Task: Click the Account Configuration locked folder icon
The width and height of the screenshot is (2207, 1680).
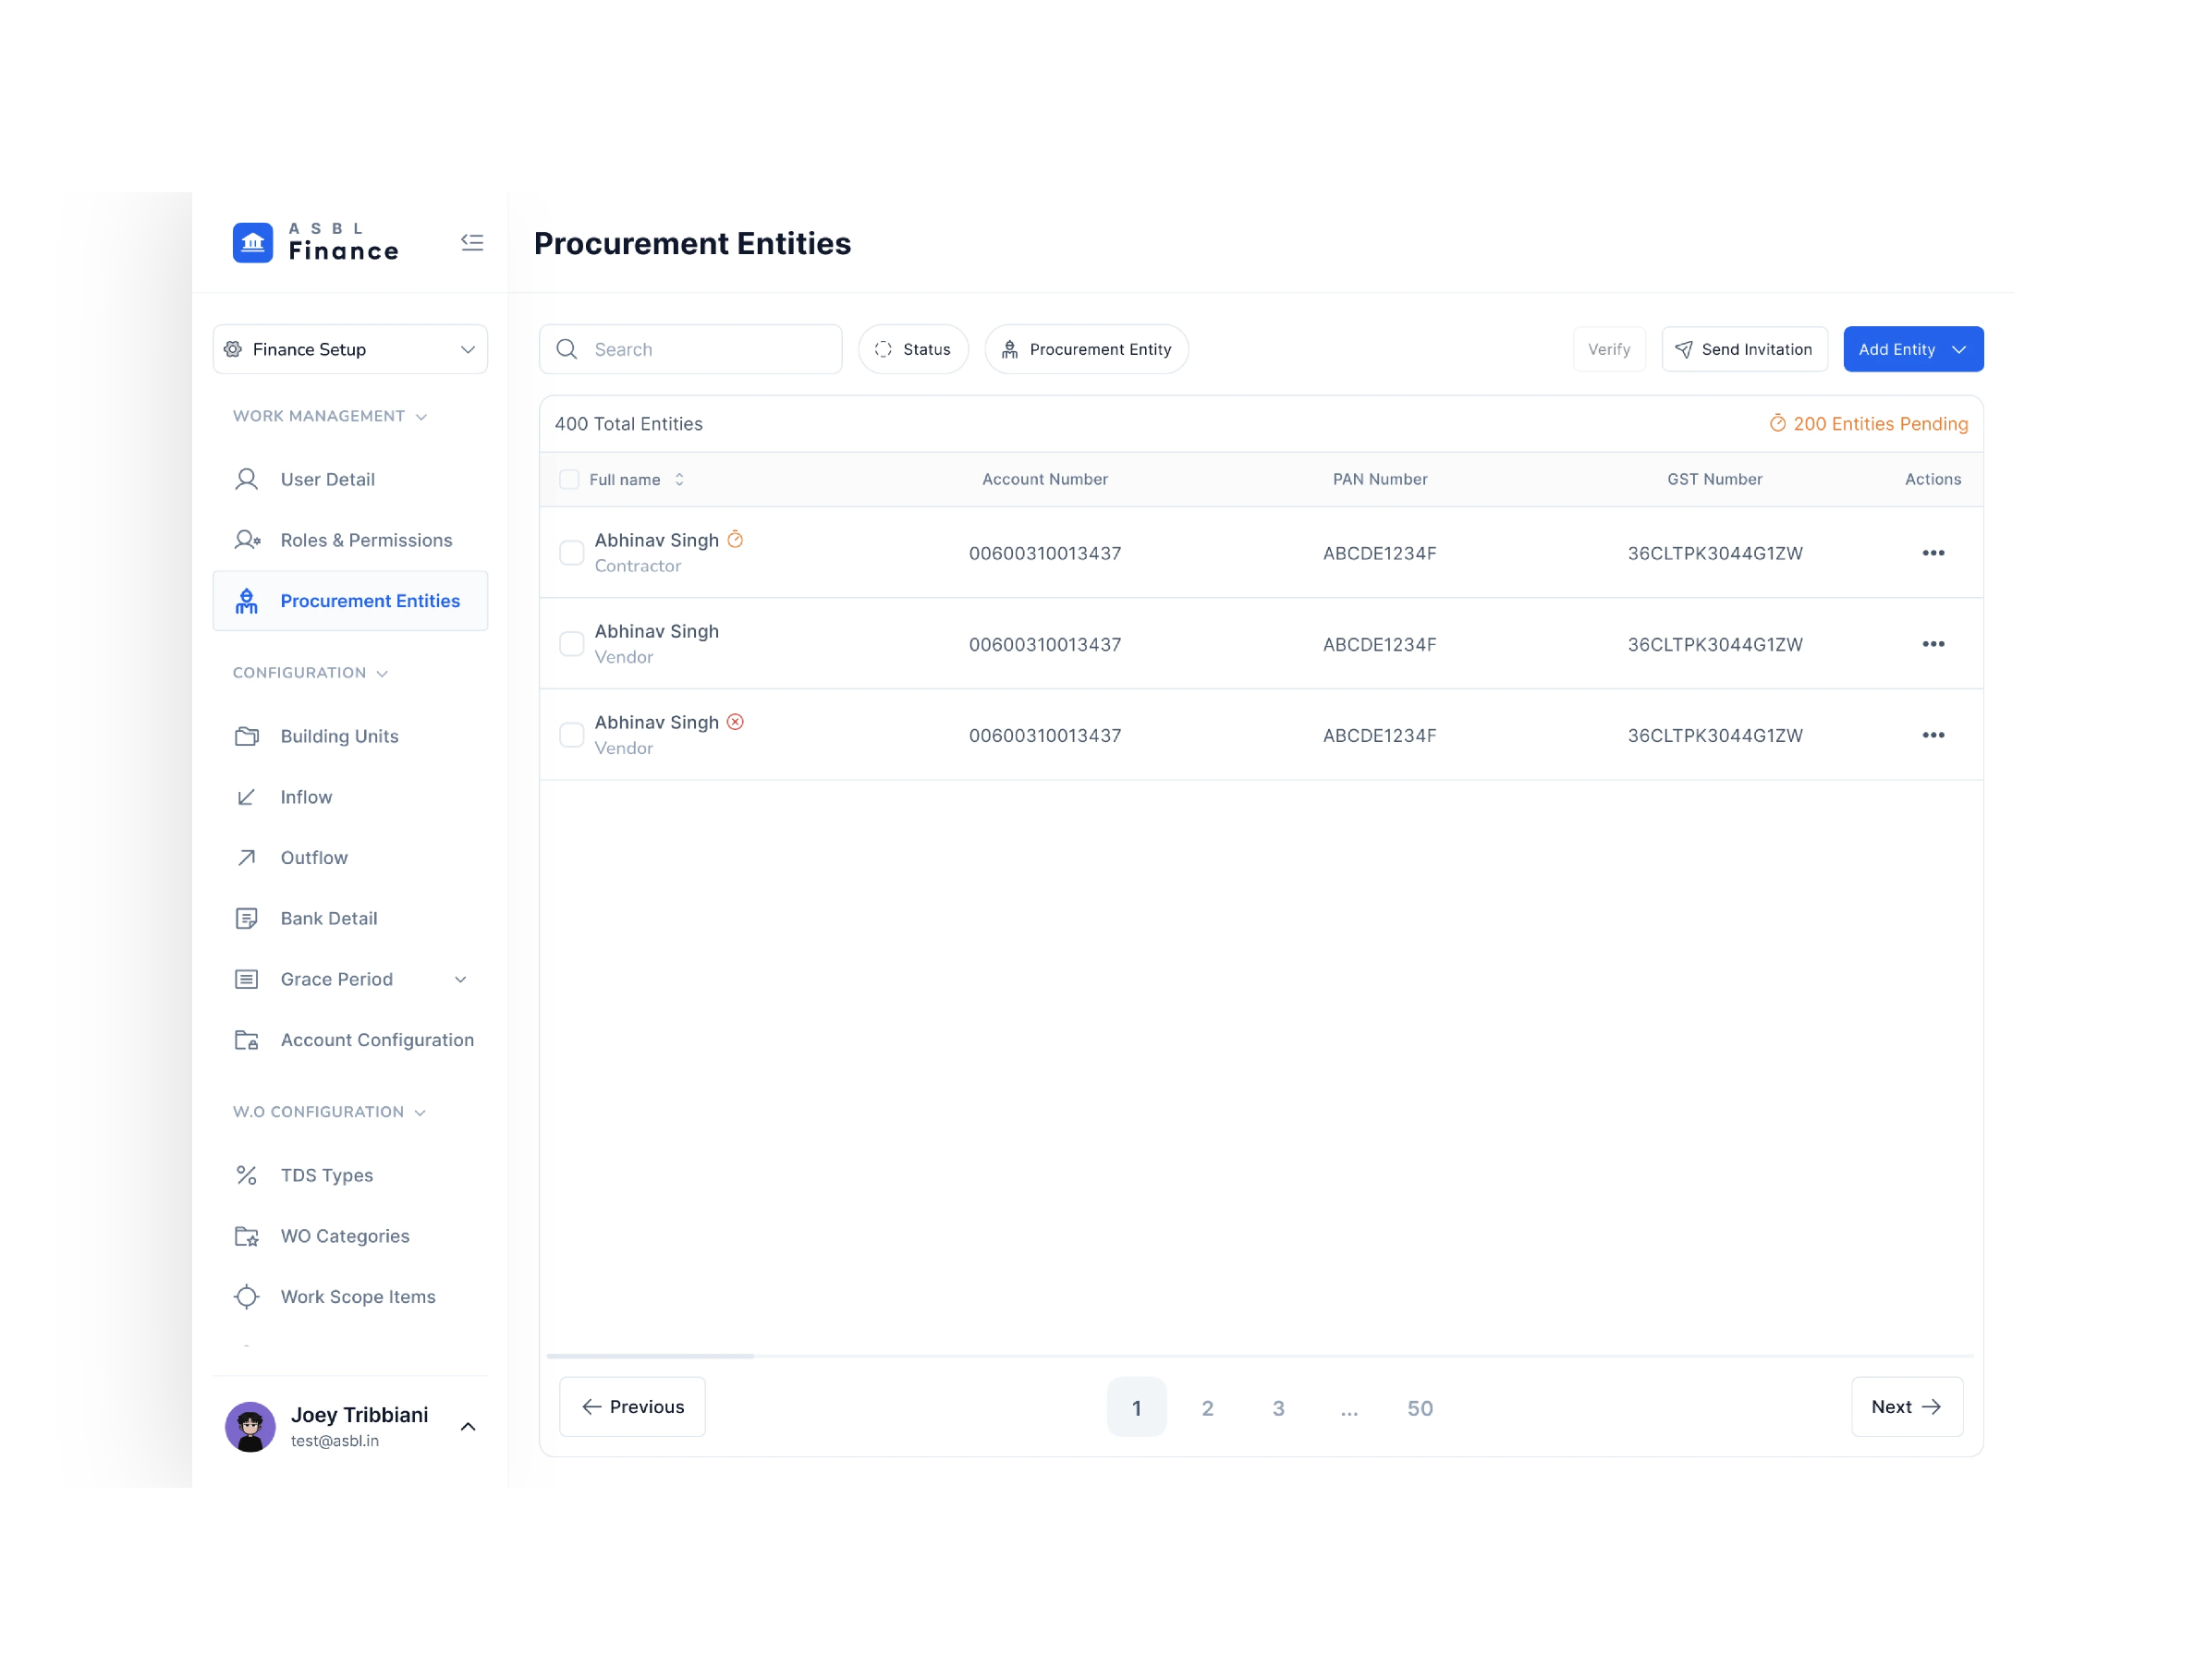Action: point(246,1040)
